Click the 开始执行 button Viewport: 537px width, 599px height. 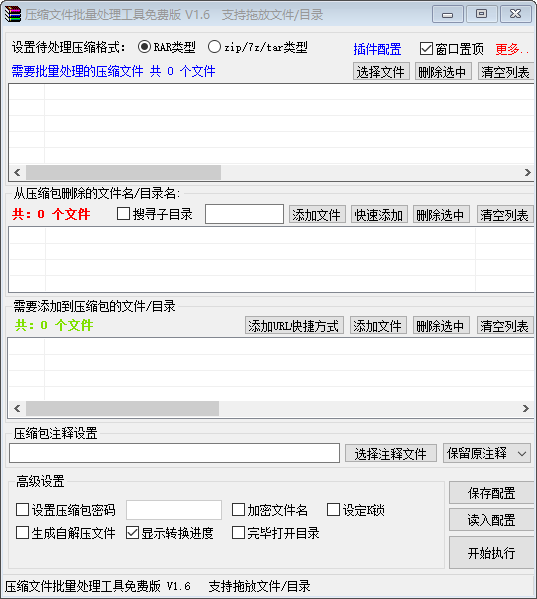point(492,552)
